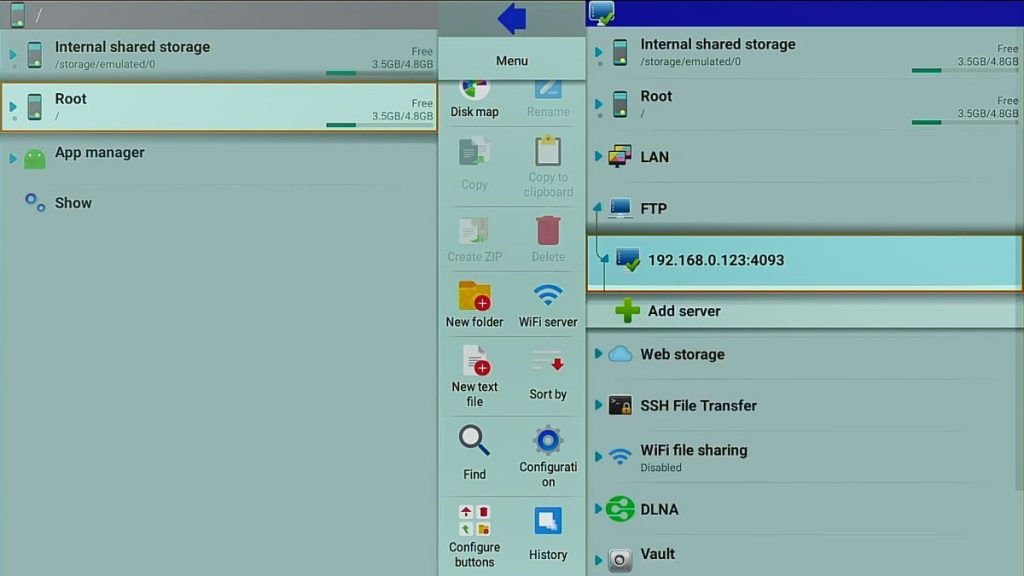Open the Disk map tool
The width and height of the screenshot is (1024, 576).
474,98
